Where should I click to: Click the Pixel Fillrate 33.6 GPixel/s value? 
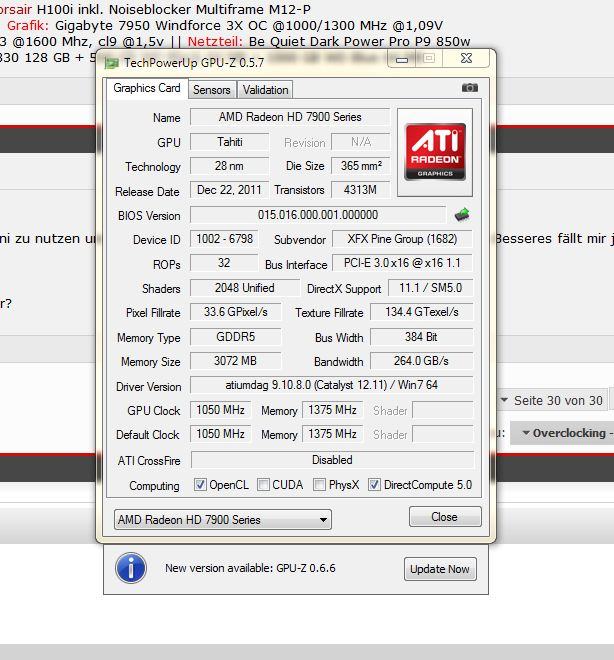tap(235, 312)
